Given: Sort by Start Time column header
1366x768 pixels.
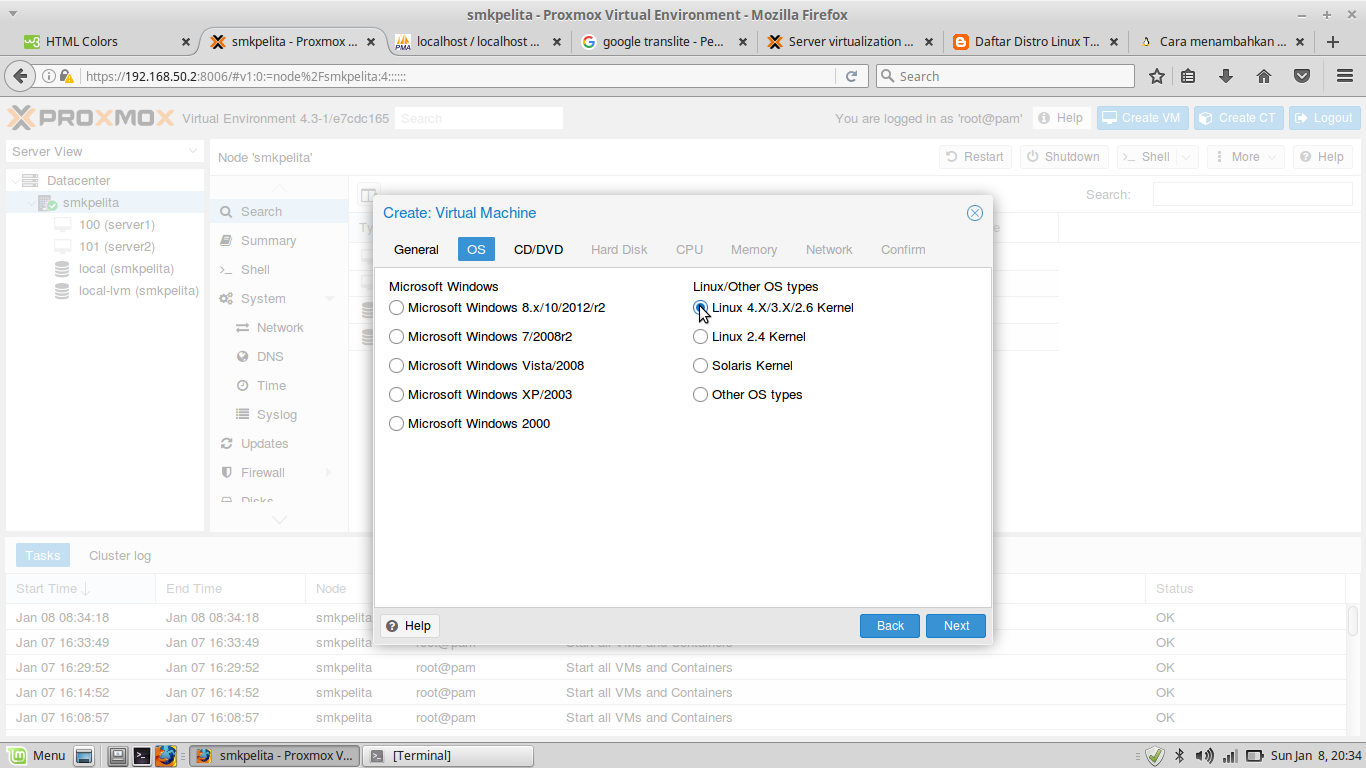Looking at the screenshot, I should click(80, 589).
